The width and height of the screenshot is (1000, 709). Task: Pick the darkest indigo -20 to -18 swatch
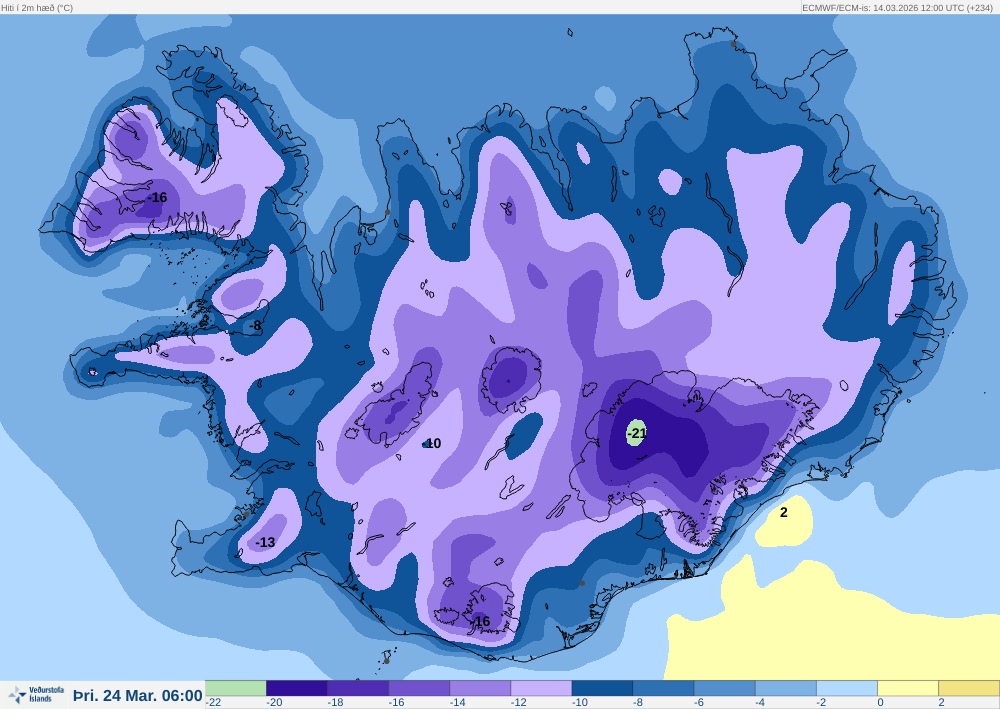pyautogui.click(x=297, y=688)
